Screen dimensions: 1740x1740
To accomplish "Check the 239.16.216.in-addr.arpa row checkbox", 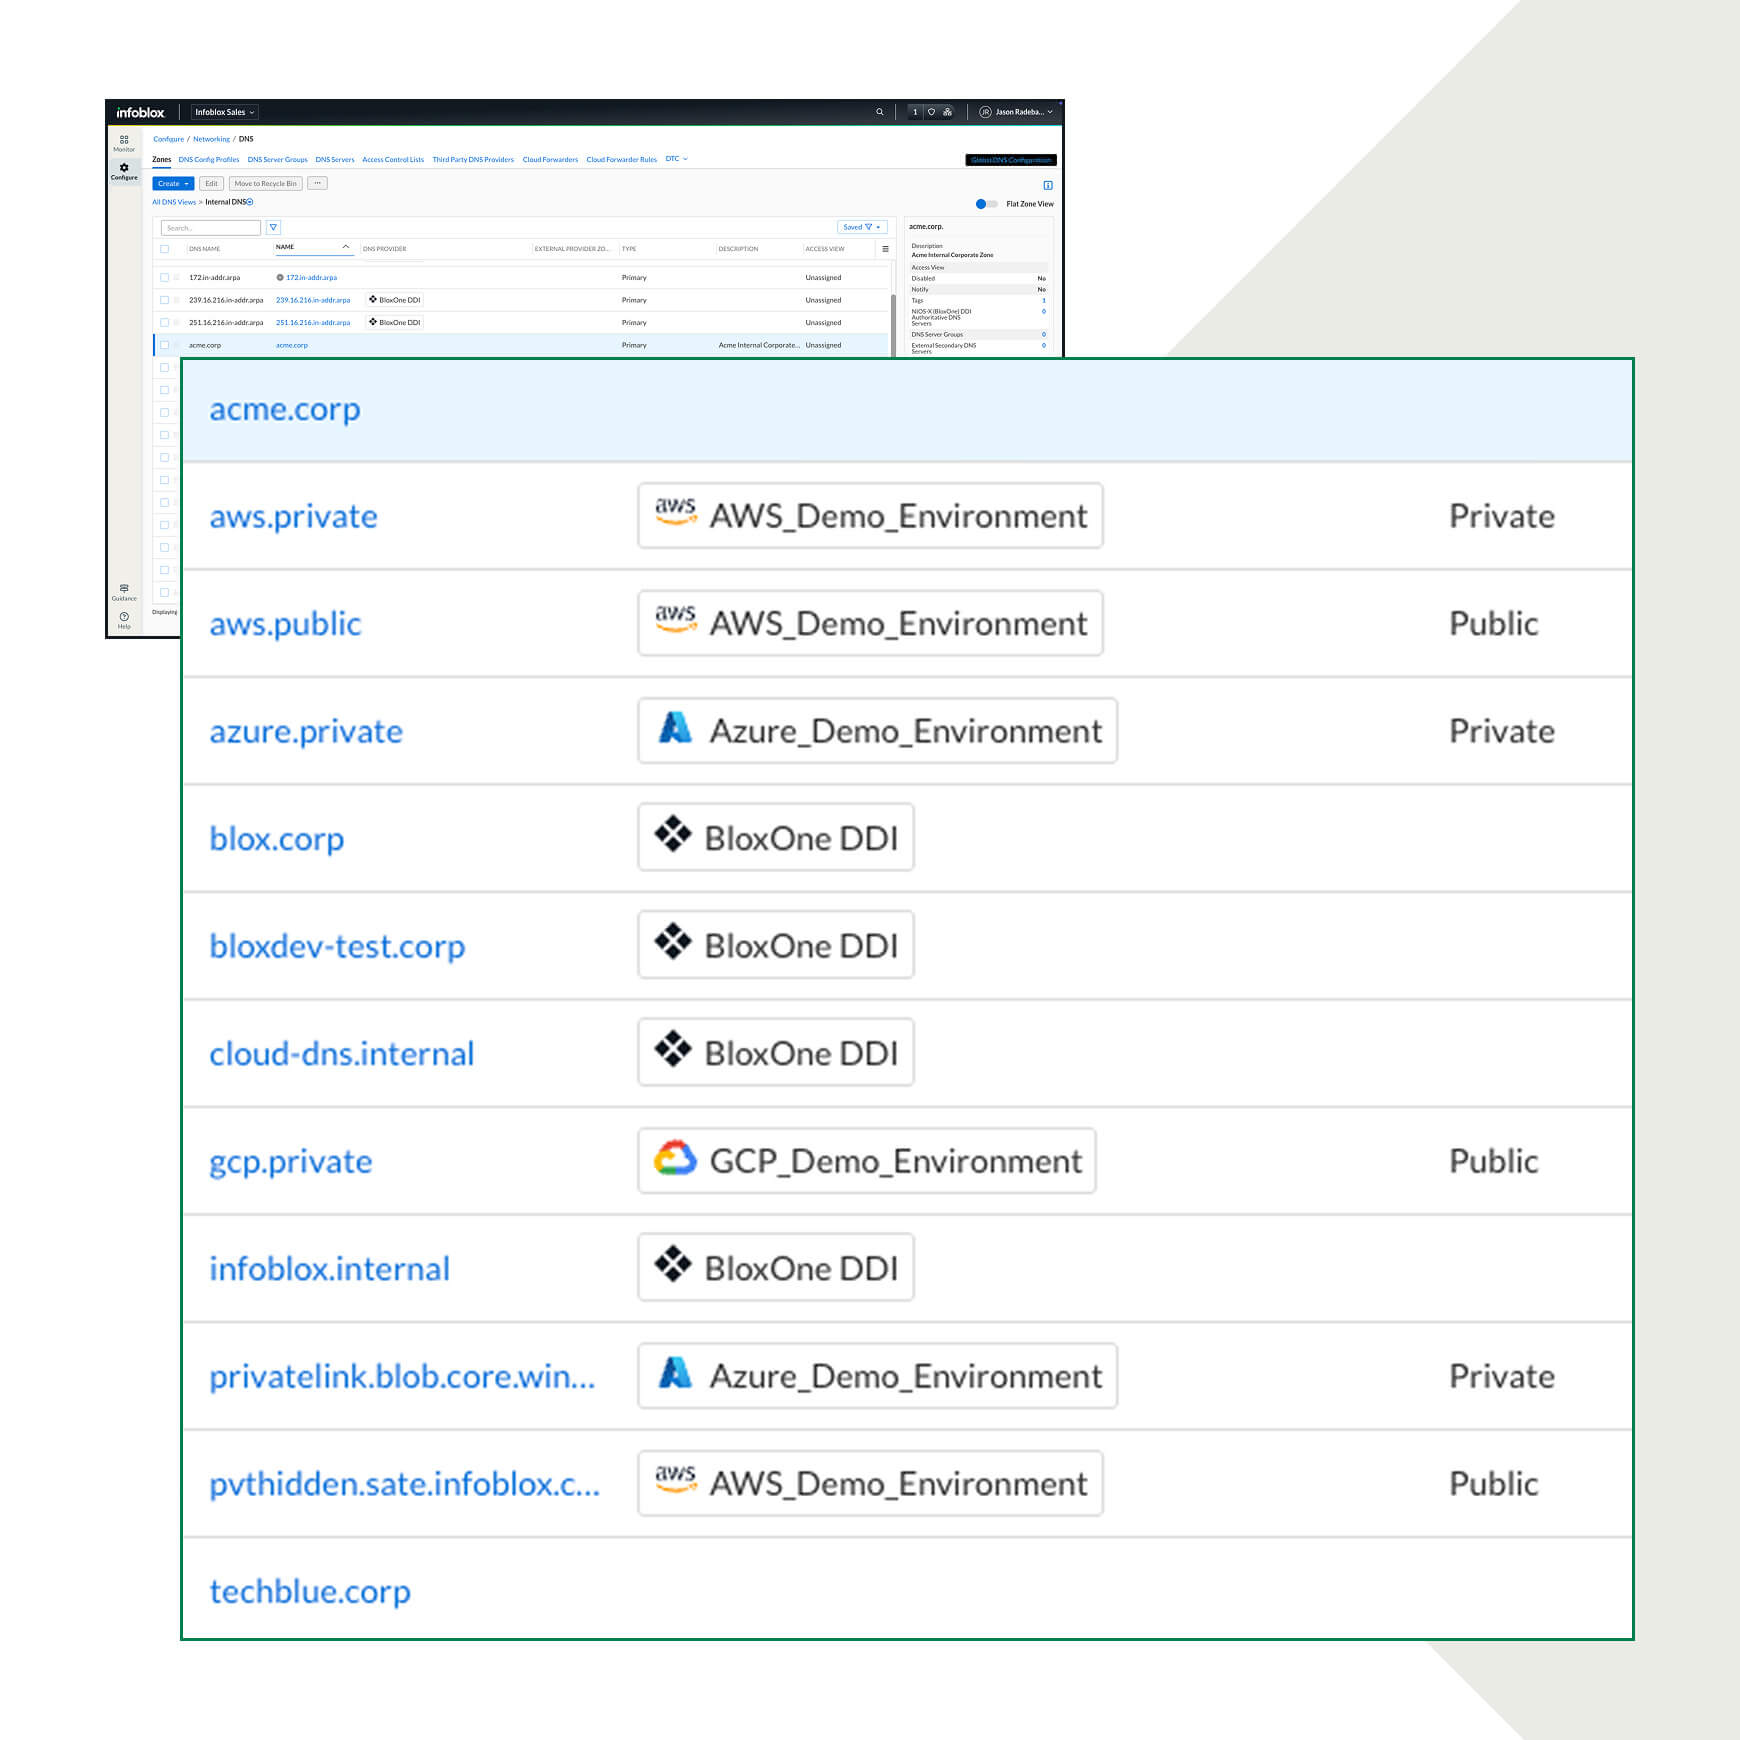I will point(165,300).
